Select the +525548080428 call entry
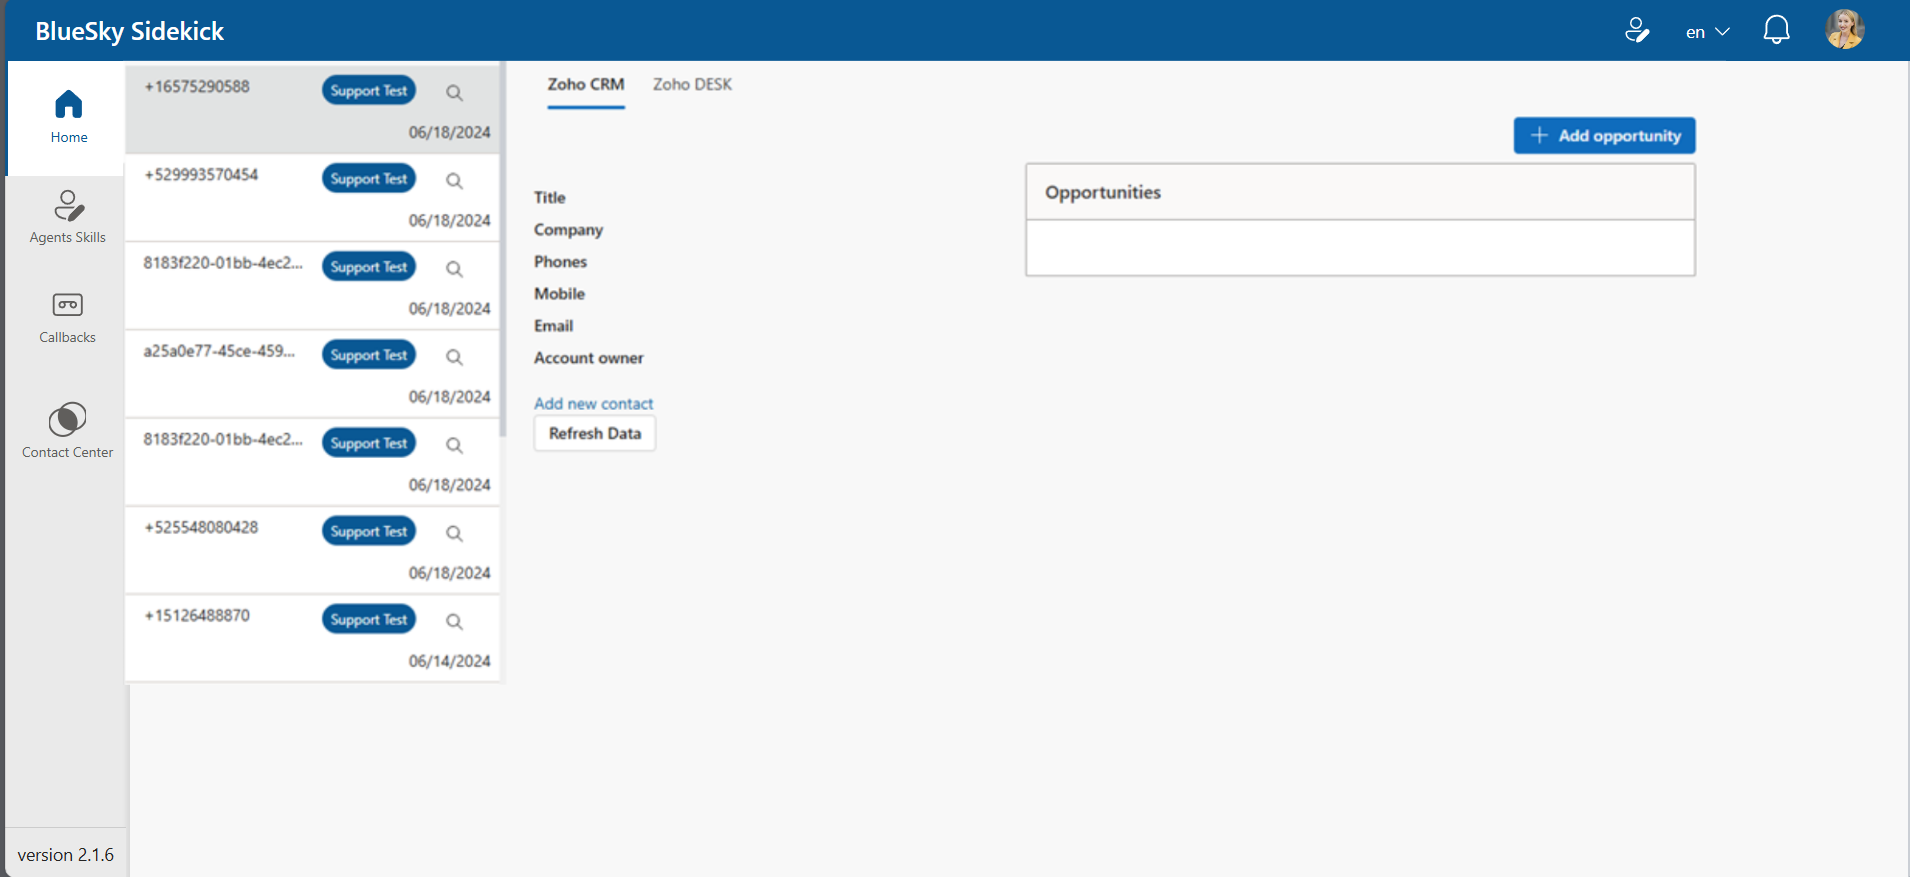1910x877 pixels. (312, 549)
